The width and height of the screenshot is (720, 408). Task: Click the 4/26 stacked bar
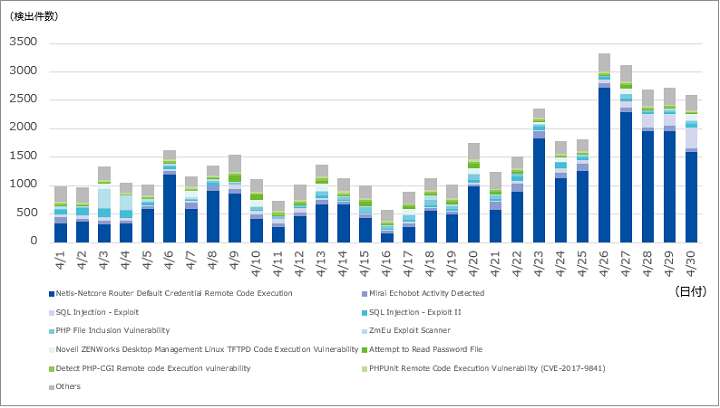[604, 148]
